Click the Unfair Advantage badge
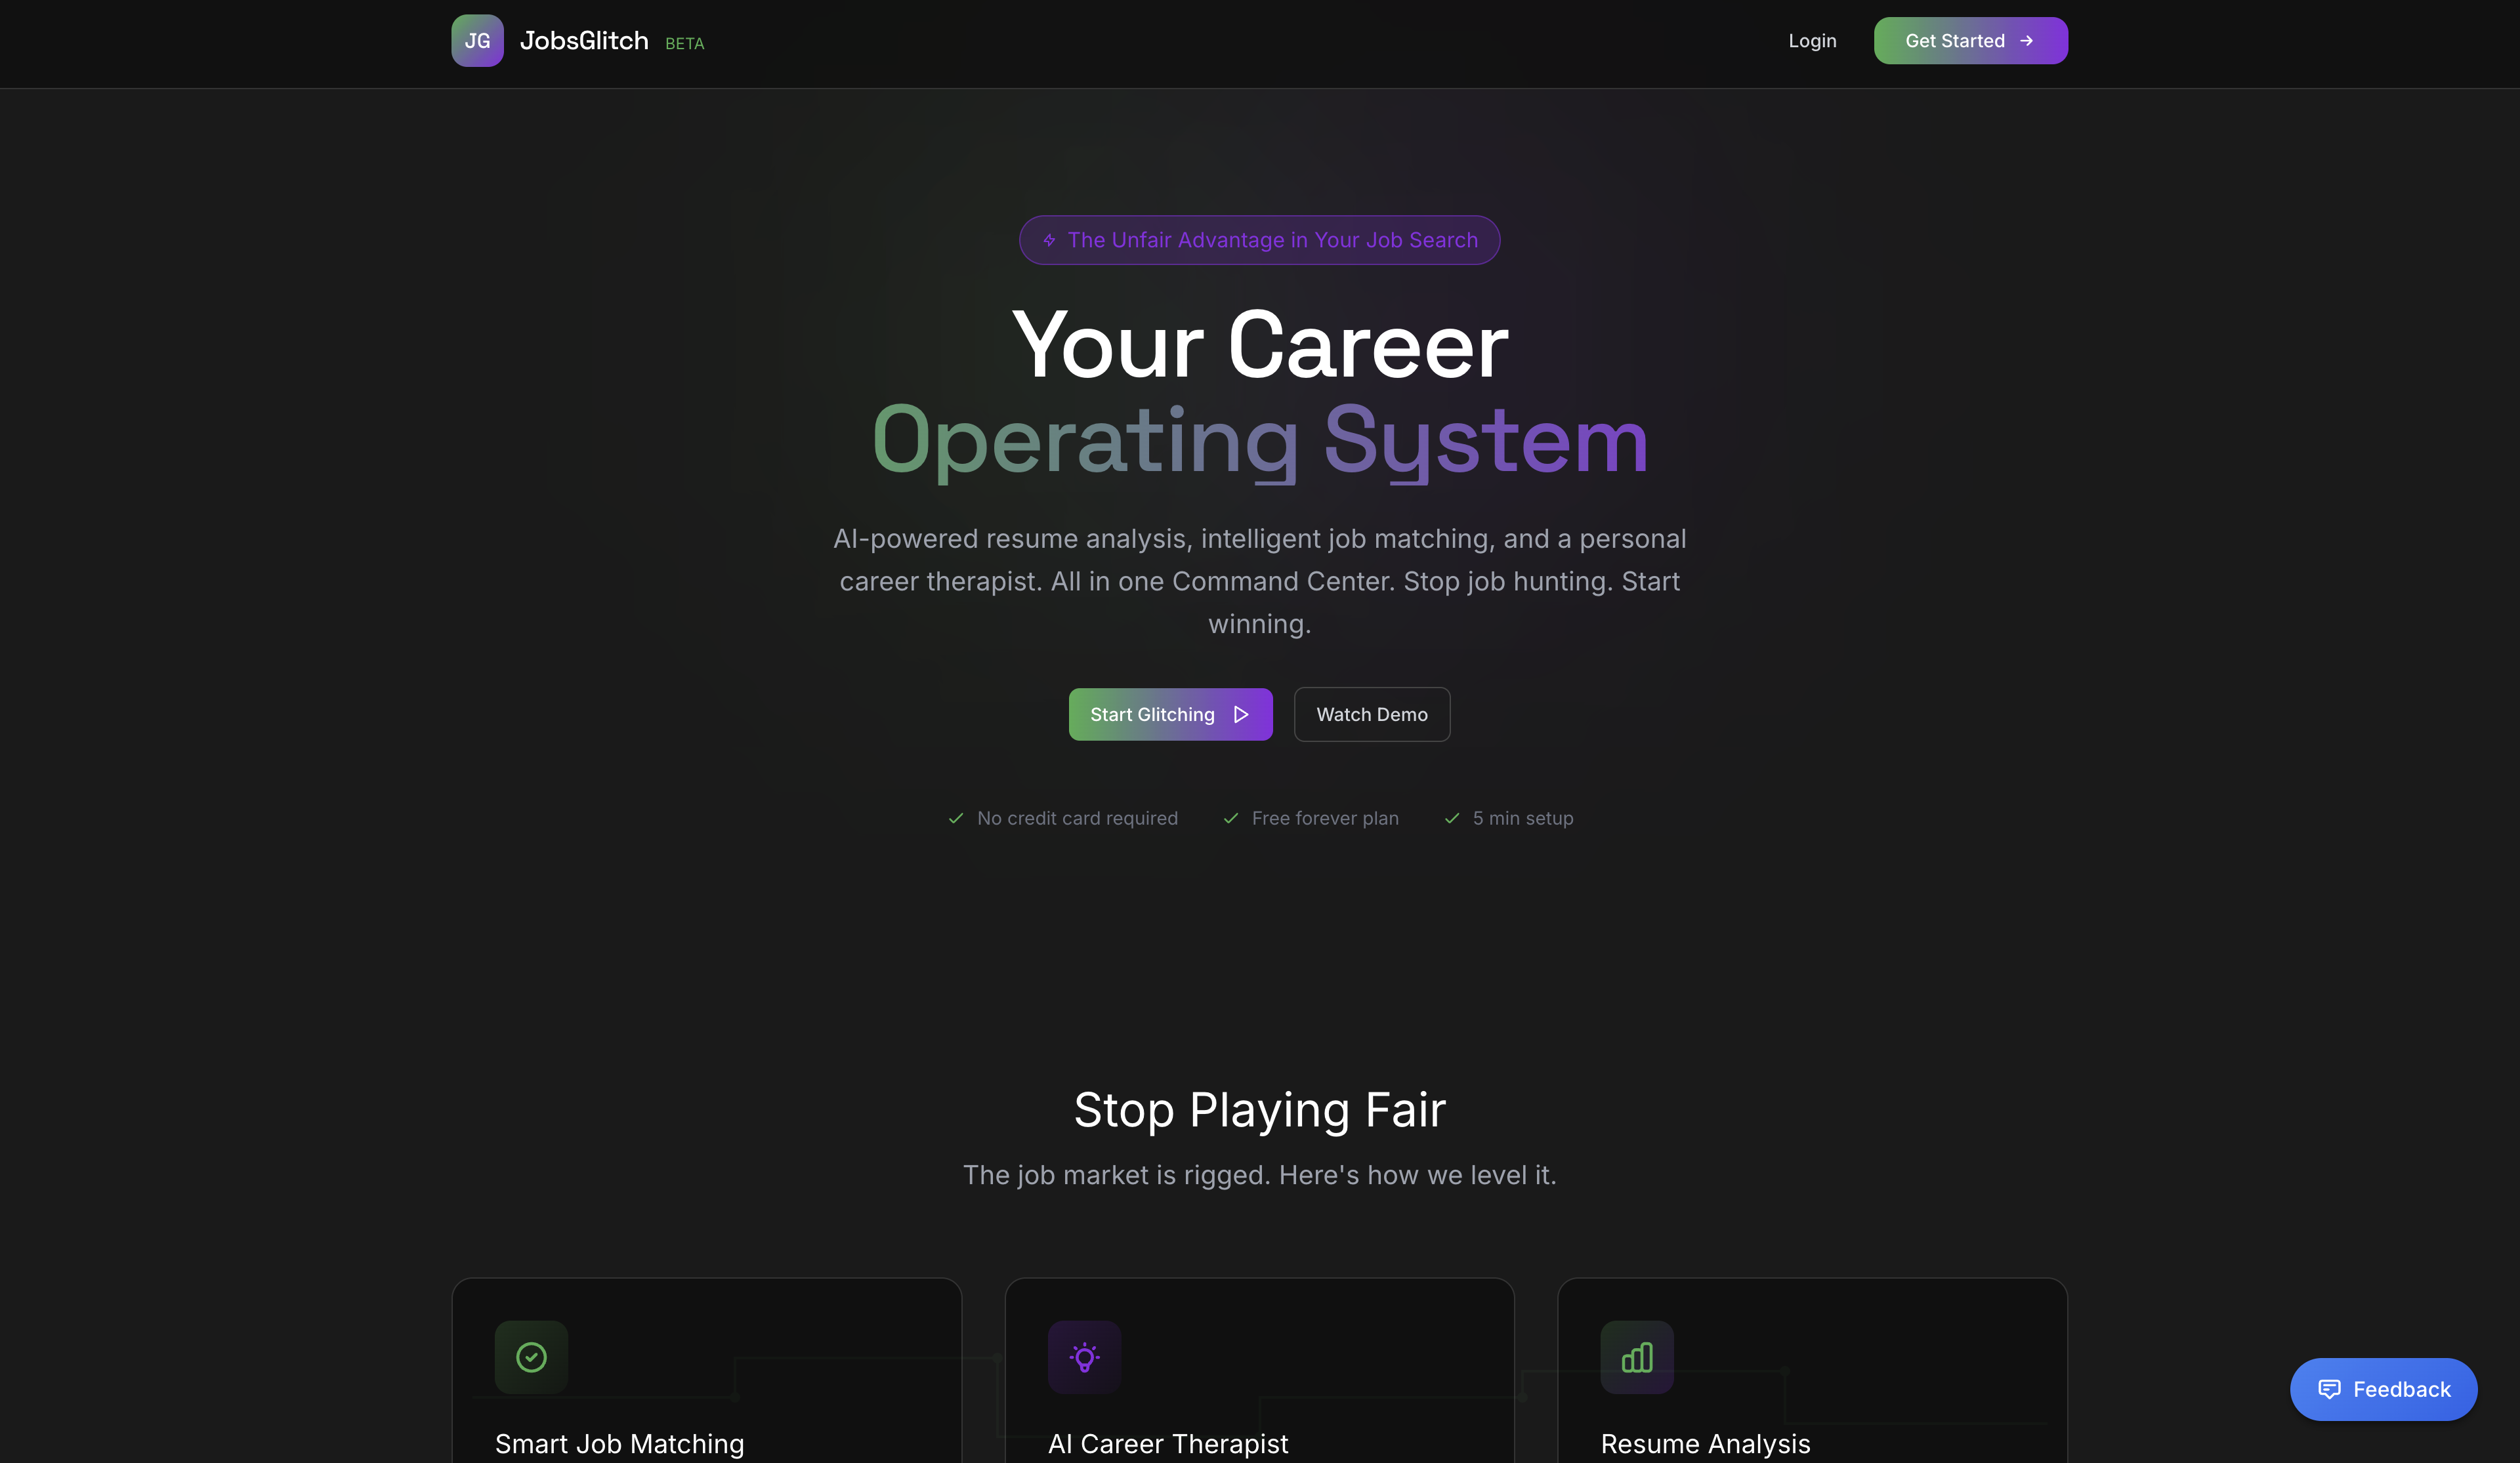Image resolution: width=2520 pixels, height=1463 pixels. pyautogui.click(x=1259, y=240)
